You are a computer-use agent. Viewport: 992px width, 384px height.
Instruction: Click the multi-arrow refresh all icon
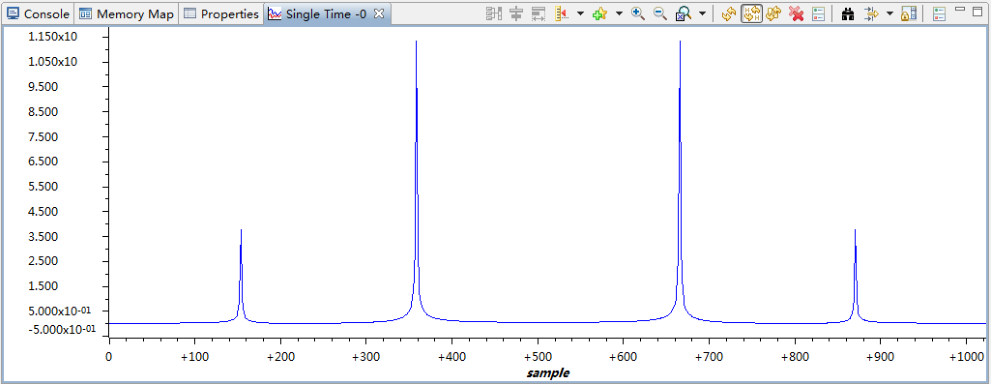pos(773,14)
